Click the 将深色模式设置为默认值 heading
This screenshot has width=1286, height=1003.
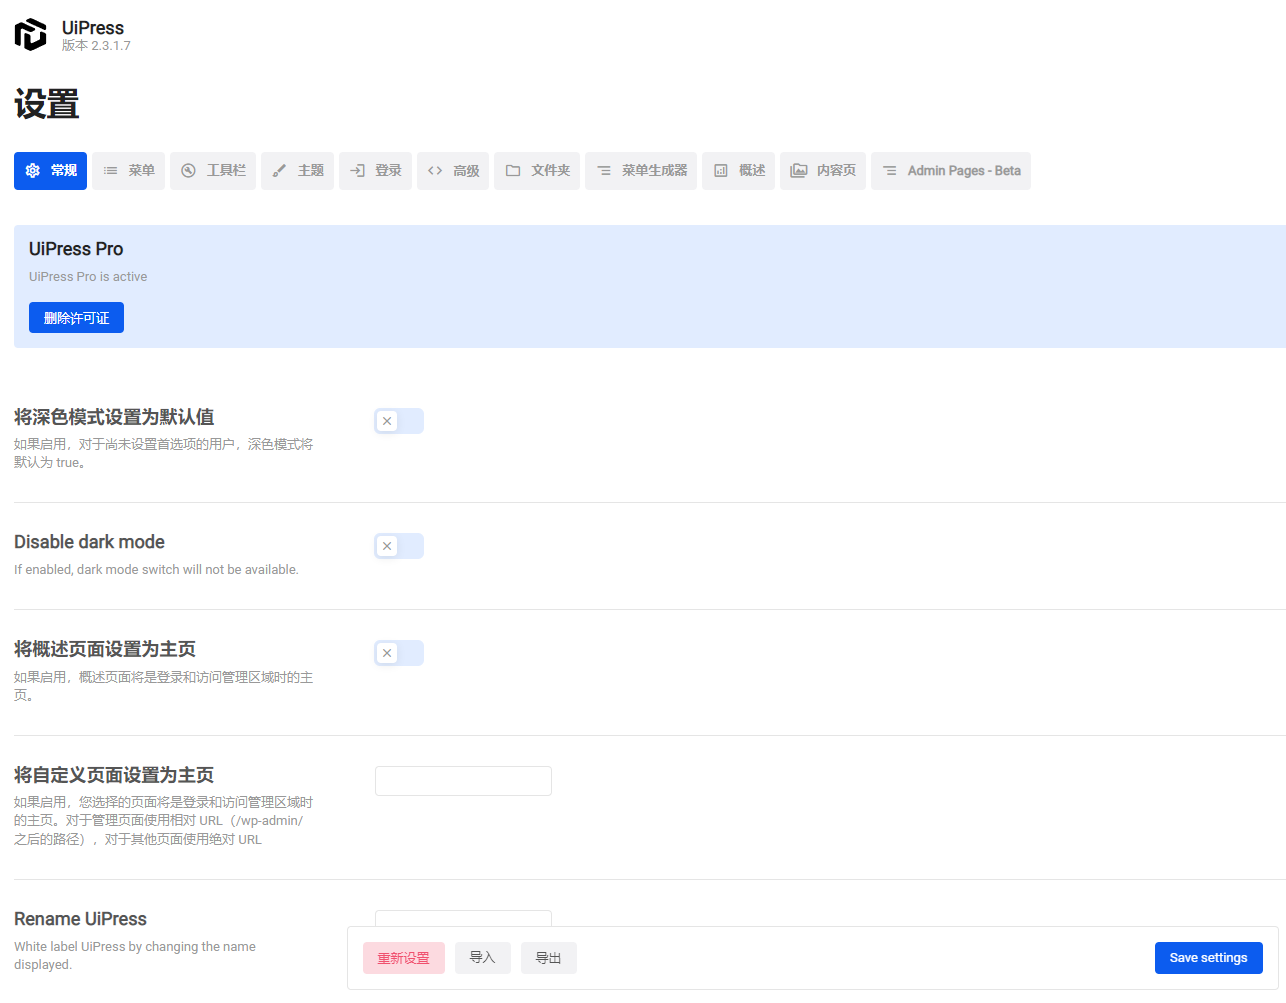pyautogui.click(x=114, y=417)
